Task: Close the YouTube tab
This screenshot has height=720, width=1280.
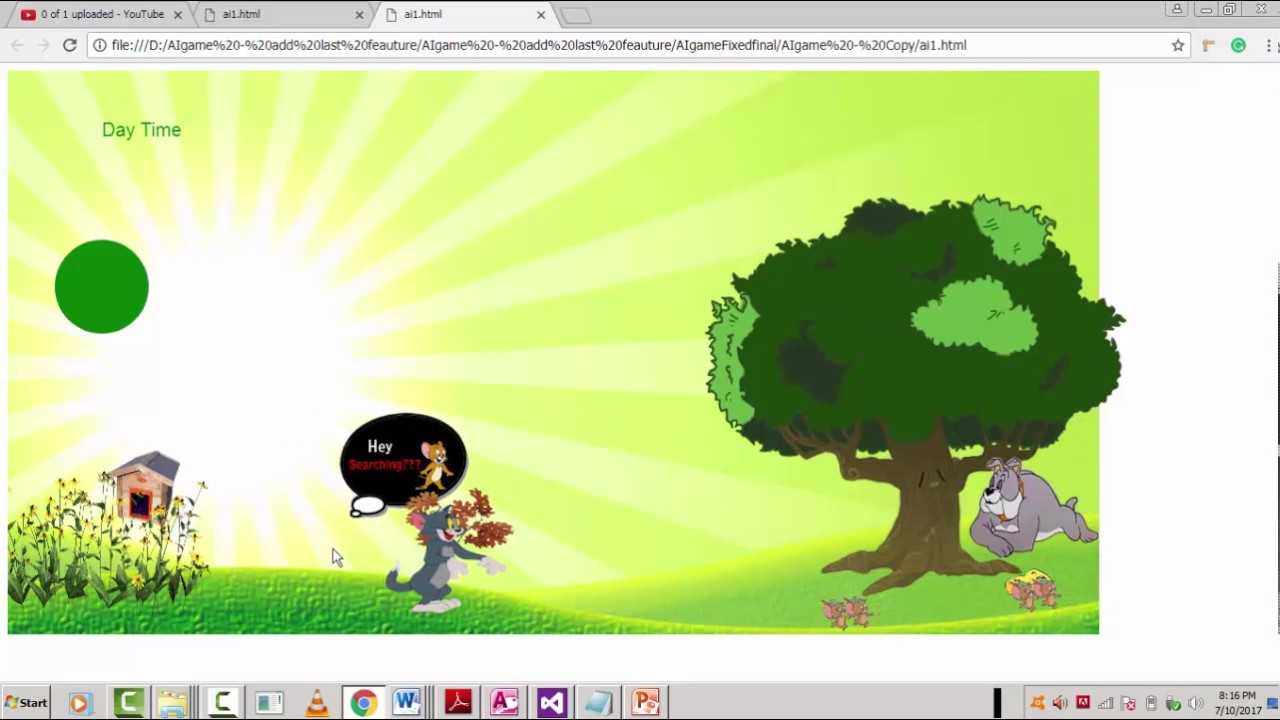Action: 178,15
